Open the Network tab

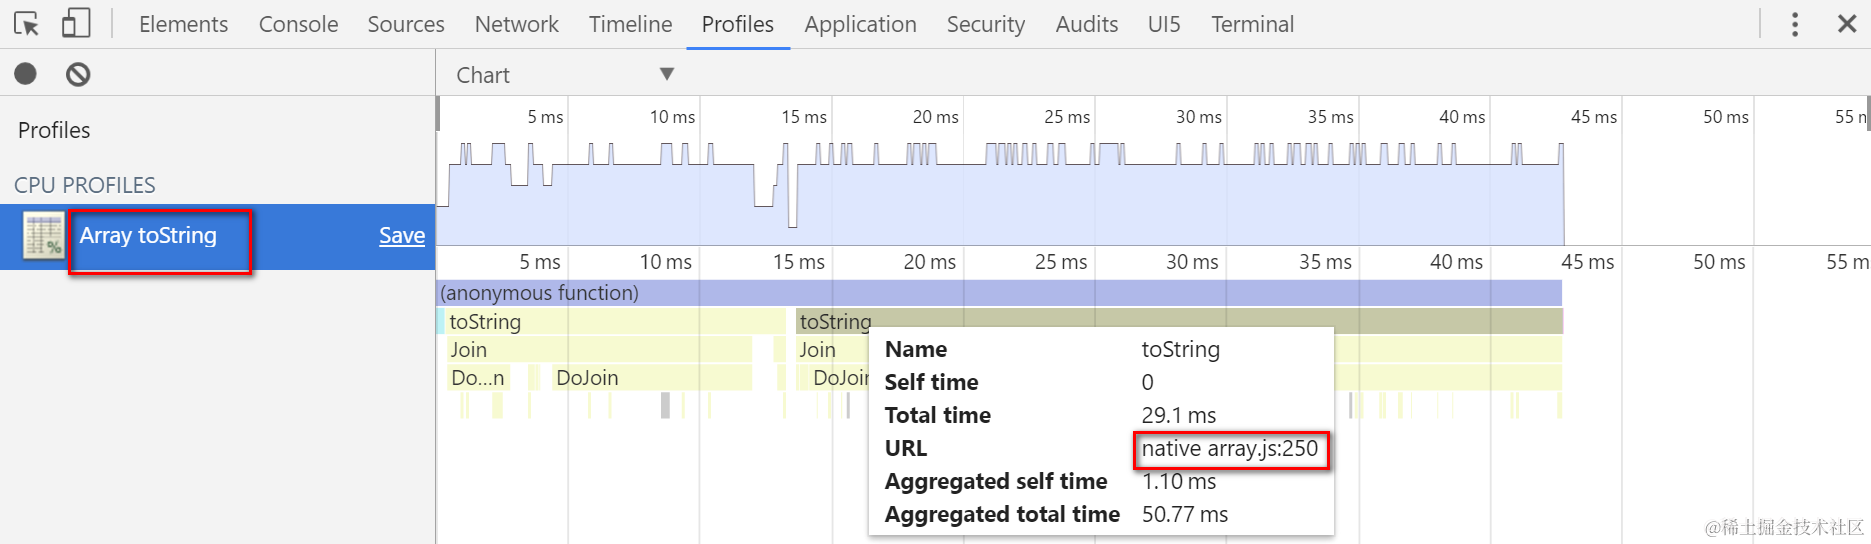(516, 24)
